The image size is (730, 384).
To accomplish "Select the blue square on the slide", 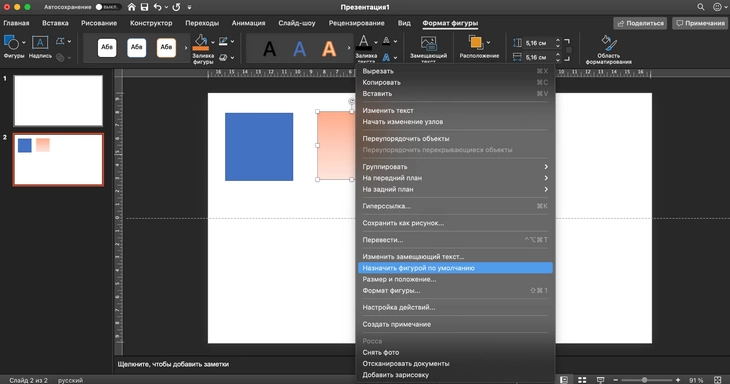I will [x=259, y=147].
